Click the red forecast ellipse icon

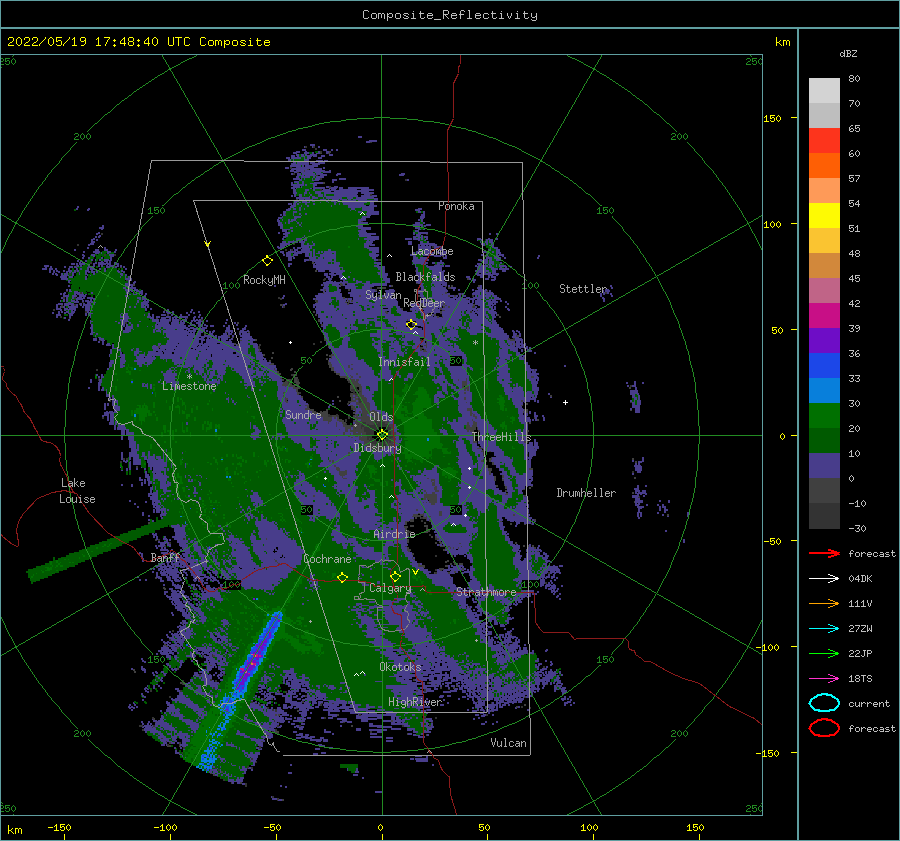pos(824,728)
